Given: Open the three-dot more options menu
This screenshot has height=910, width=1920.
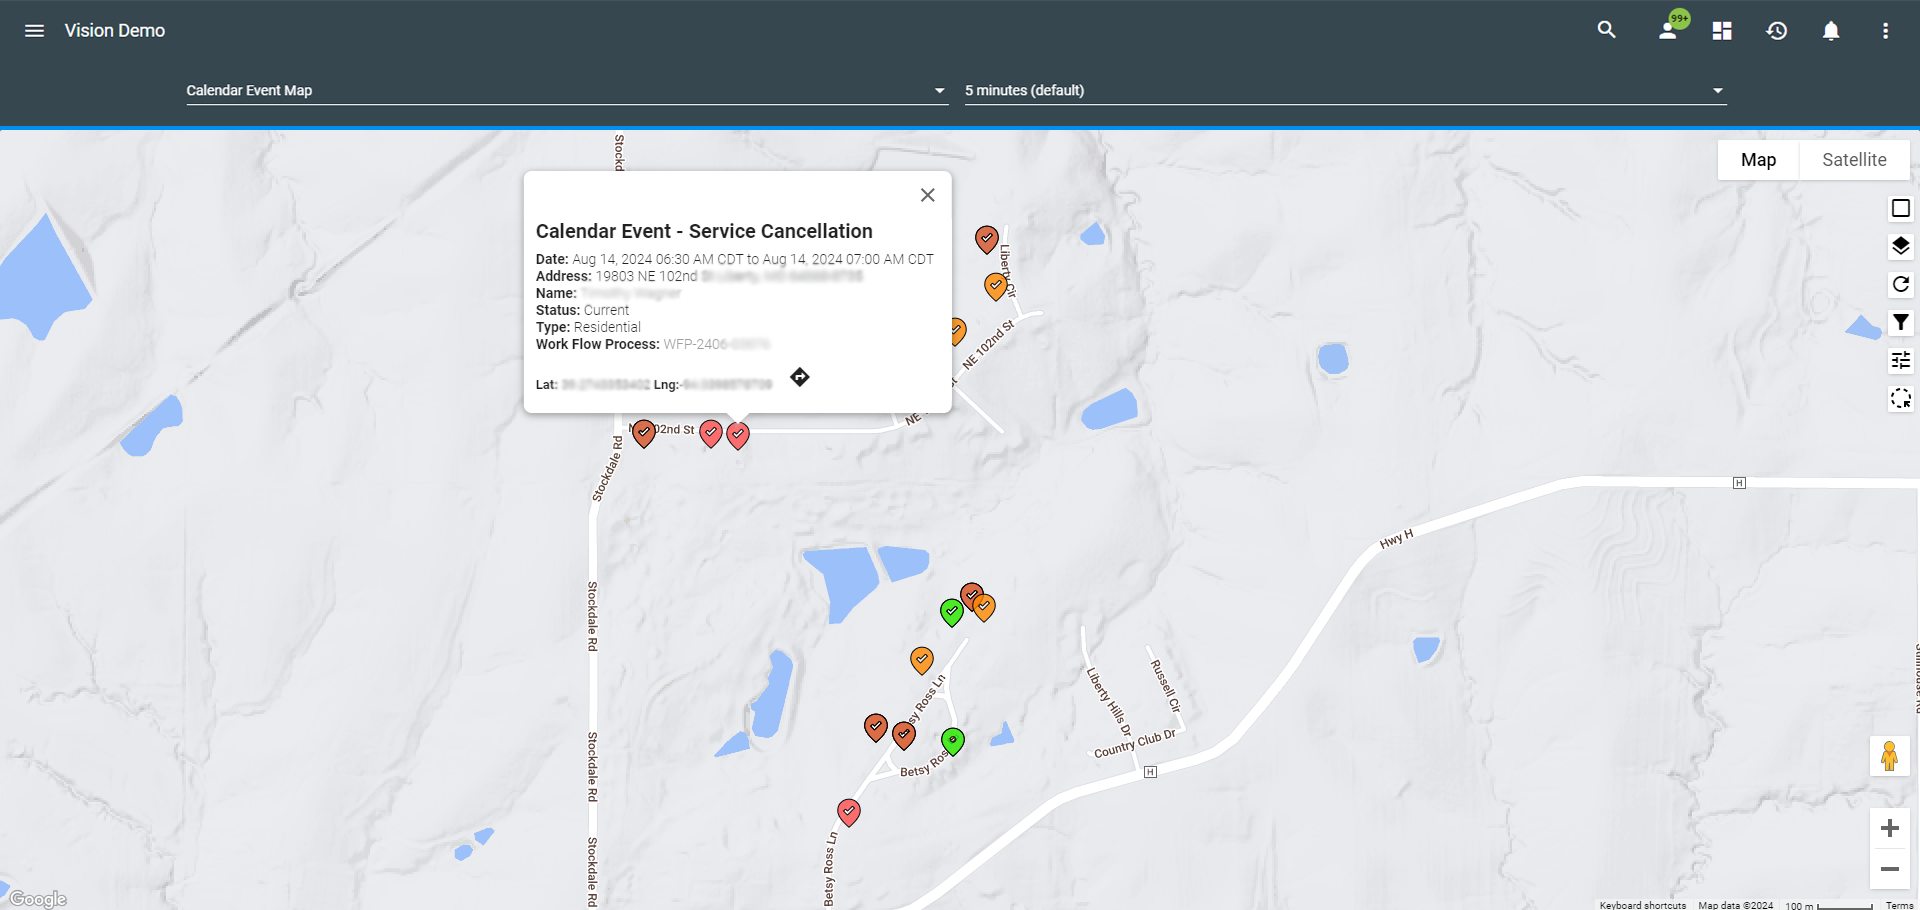Looking at the screenshot, I should click(x=1885, y=31).
